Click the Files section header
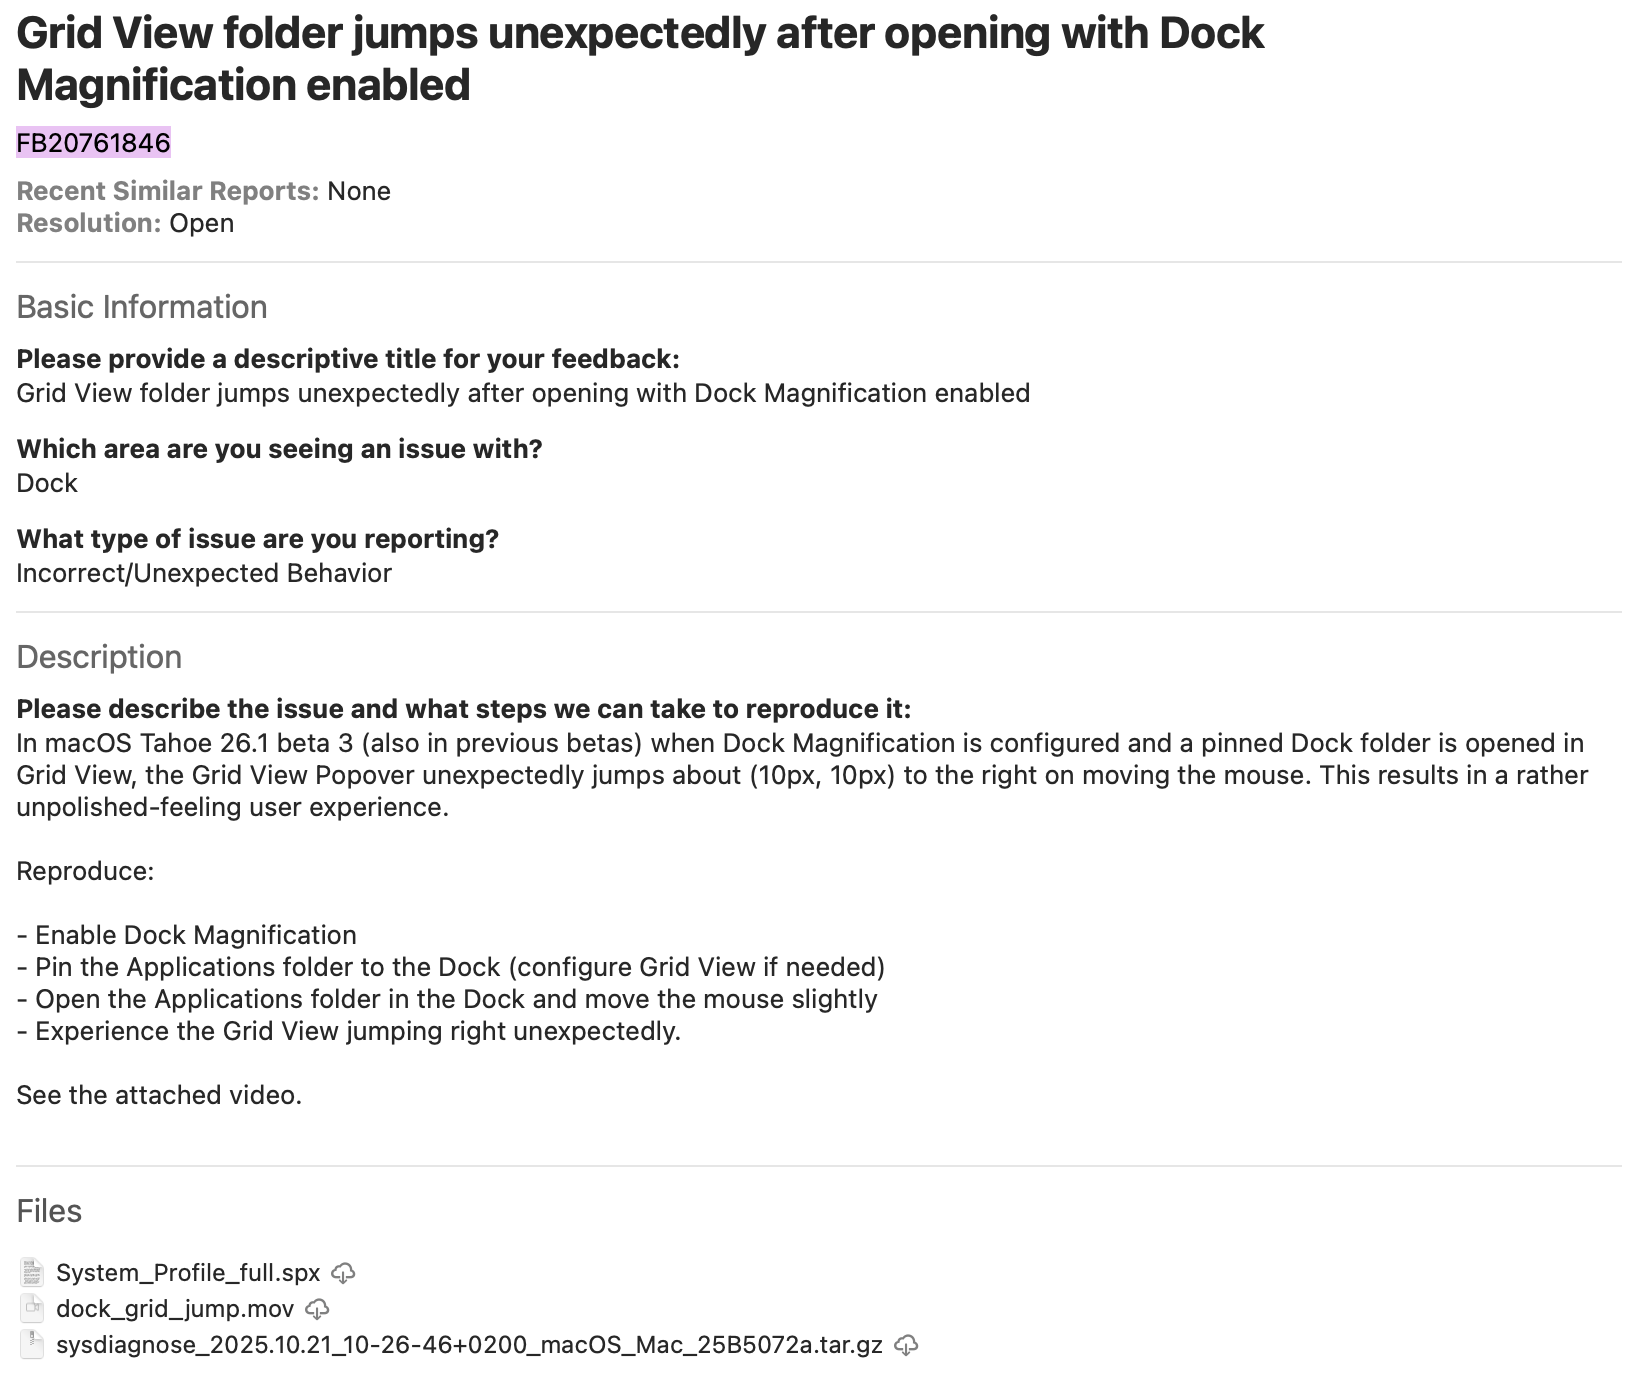Viewport: 1652px width, 1376px height. (x=49, y=1211)
